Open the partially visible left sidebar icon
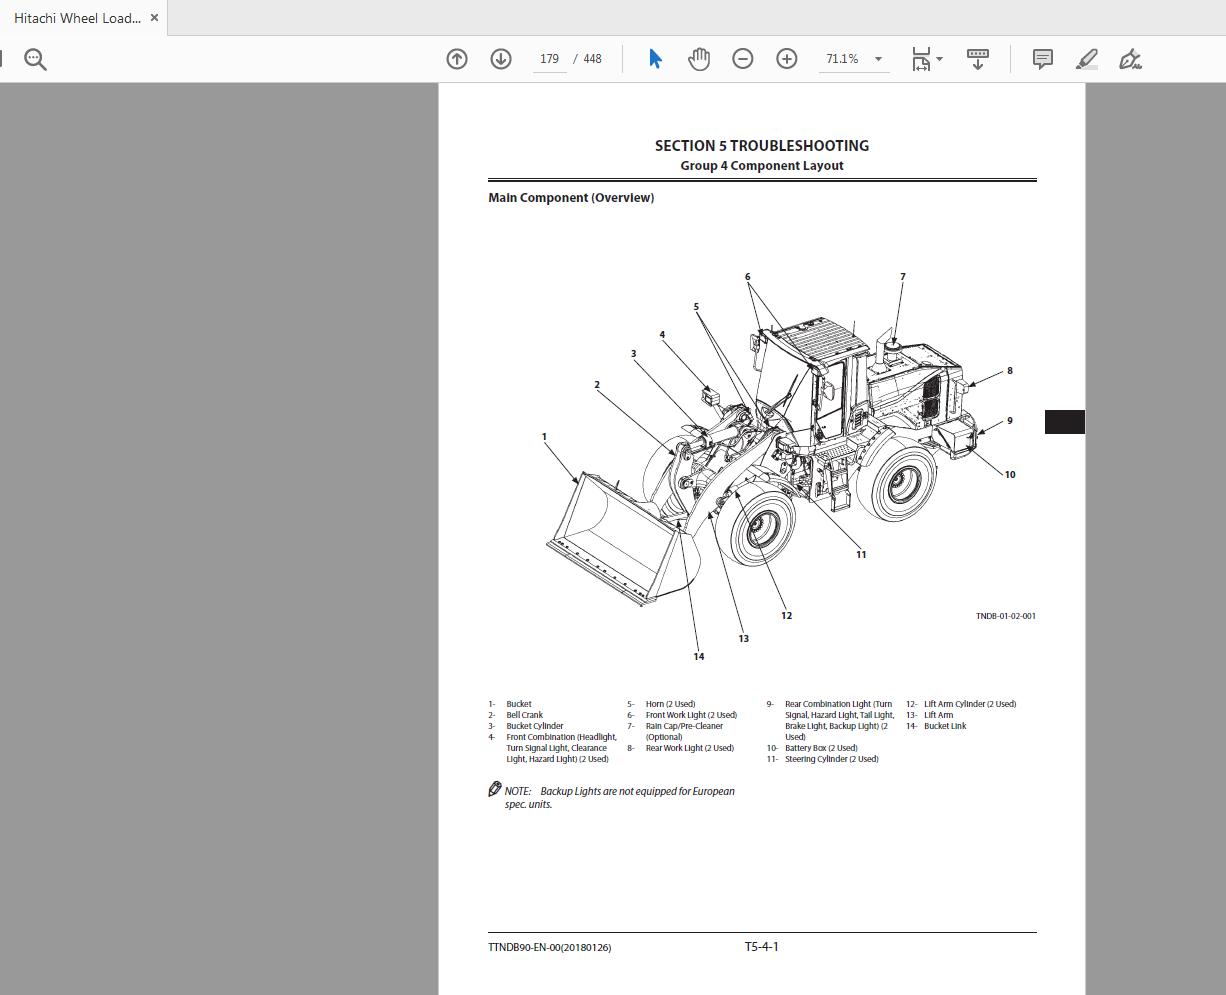Screen dimensions: 1226x995 point(2,59)
